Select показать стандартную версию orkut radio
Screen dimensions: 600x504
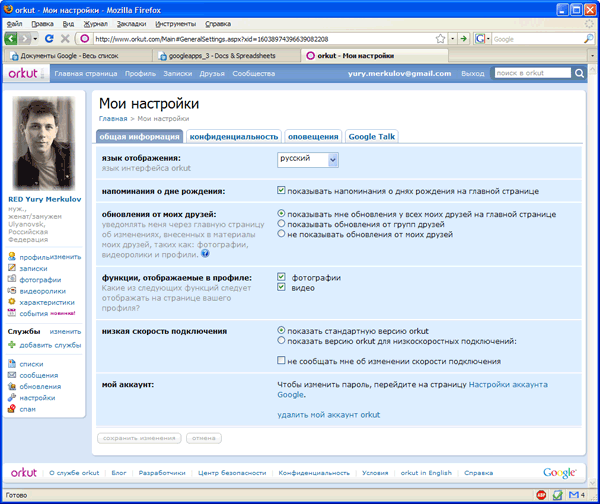point(281,330)
